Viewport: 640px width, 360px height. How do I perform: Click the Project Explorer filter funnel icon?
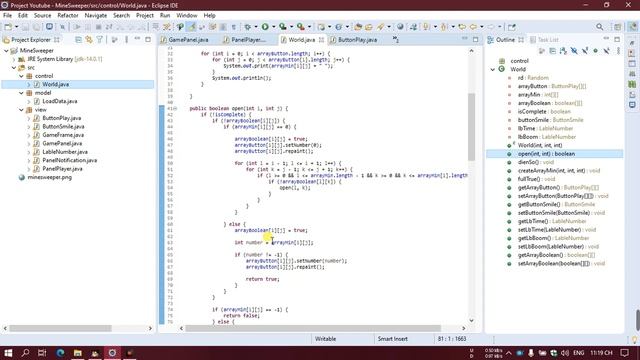pos(99,40)
